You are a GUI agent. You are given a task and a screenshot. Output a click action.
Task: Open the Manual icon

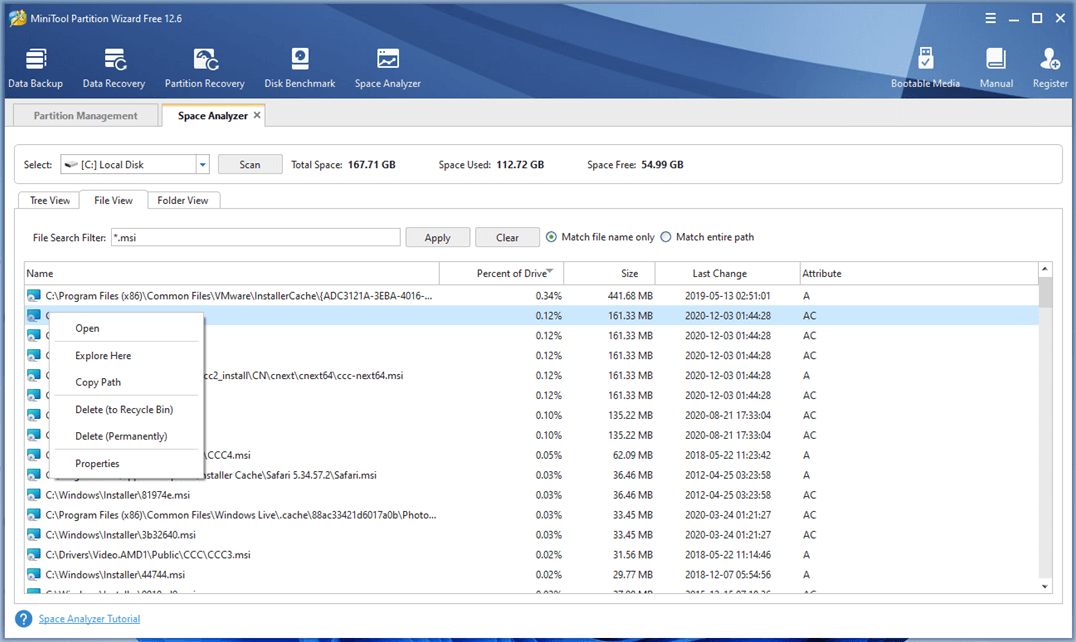point(996,68)
